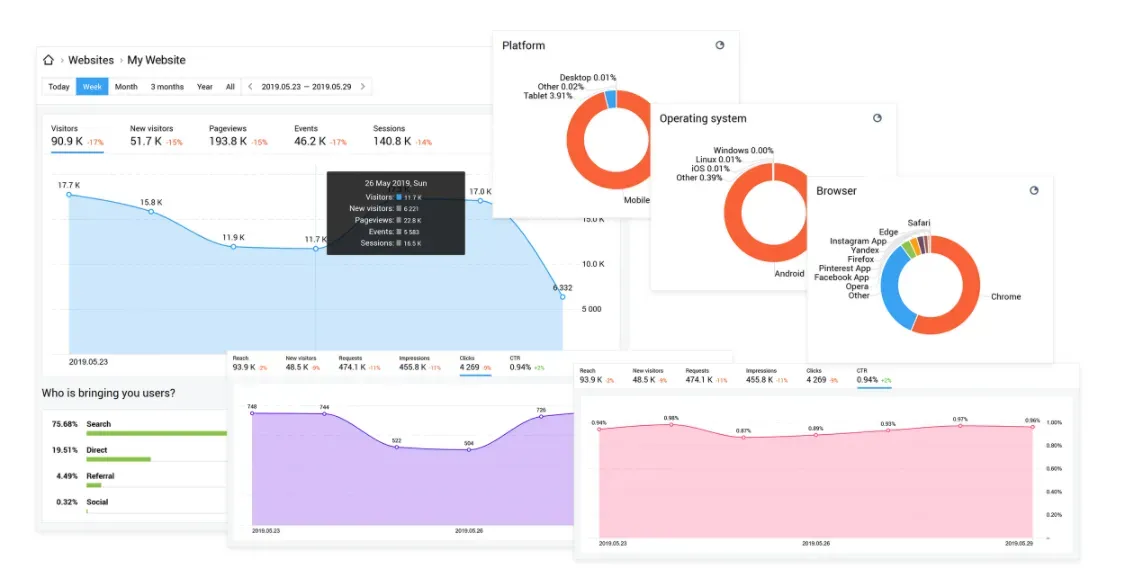Advance to the next date range arrow
Image resolution: width=1121 pixels, height=588 pixels.
point(363,86)
